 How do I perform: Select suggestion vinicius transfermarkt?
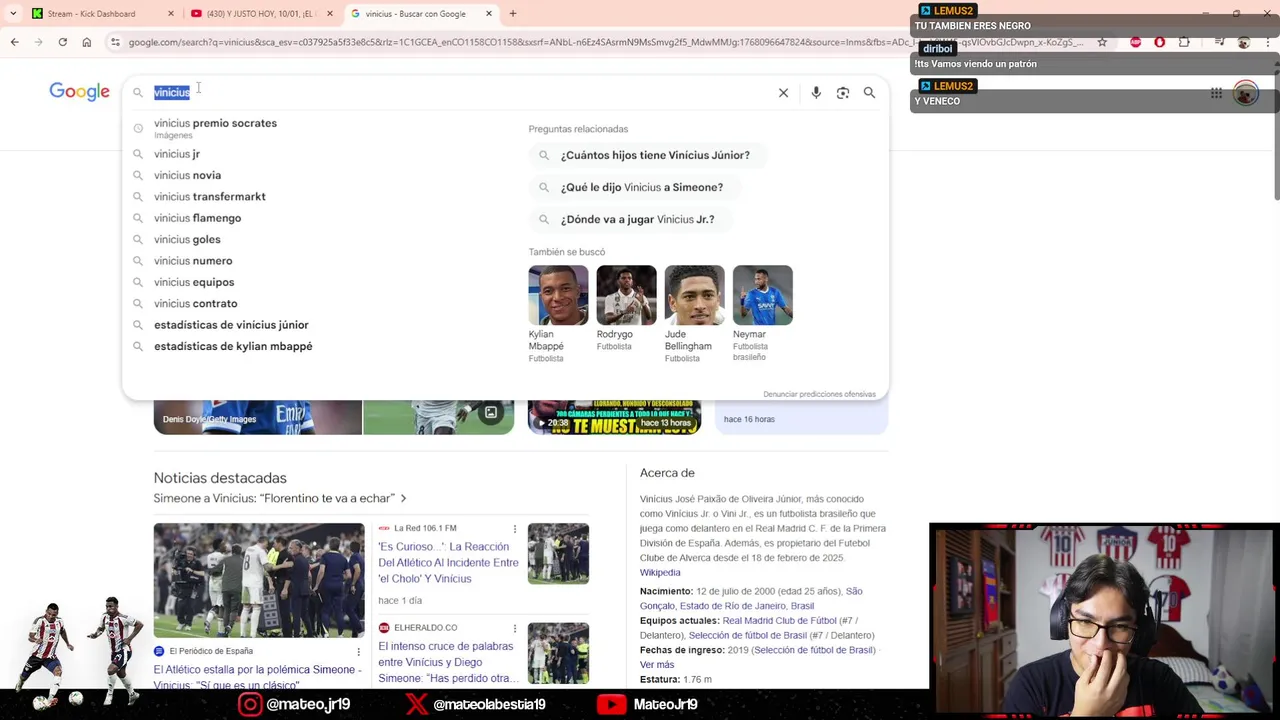(209, 197)
